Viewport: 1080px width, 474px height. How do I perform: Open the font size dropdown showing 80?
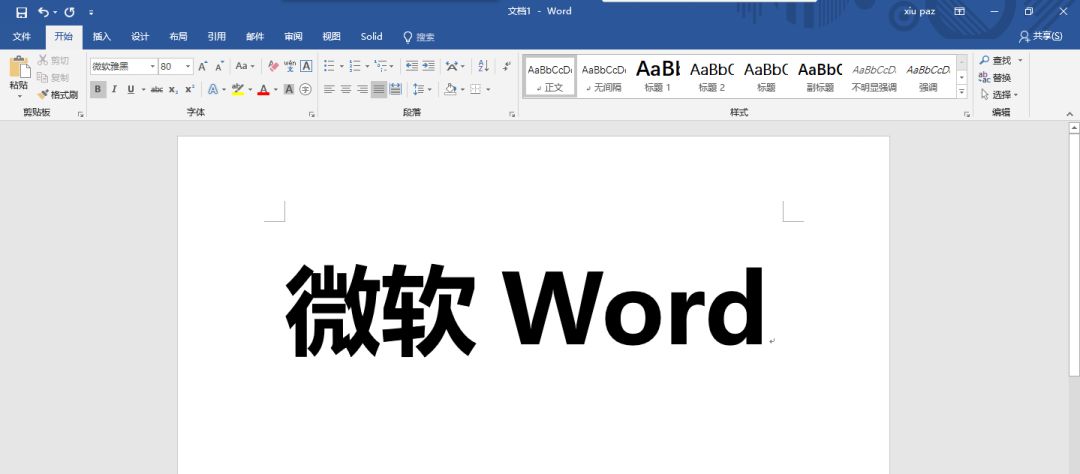click(188, 67)
